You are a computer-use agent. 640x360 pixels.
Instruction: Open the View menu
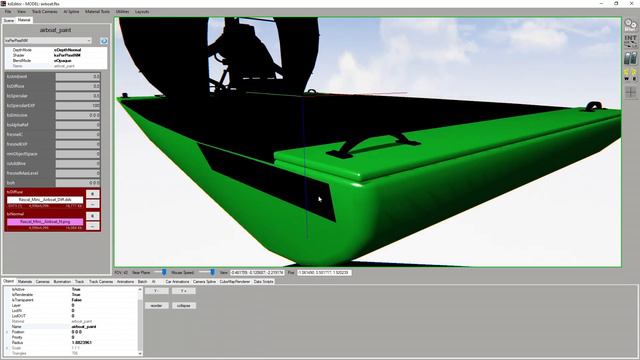[x=21, y=12]
